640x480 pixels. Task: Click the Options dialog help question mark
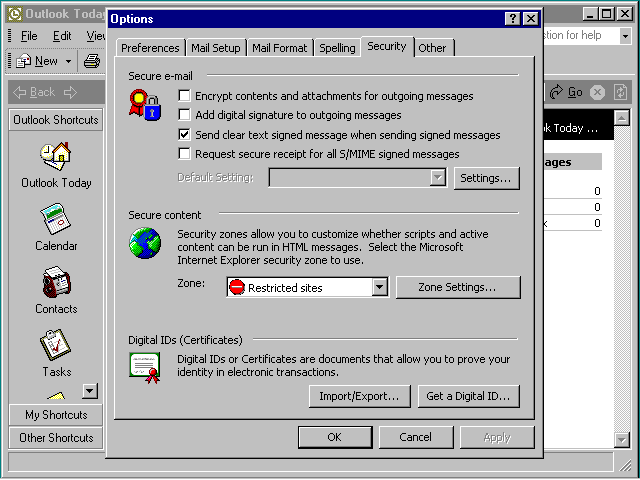tap(513, 18)
